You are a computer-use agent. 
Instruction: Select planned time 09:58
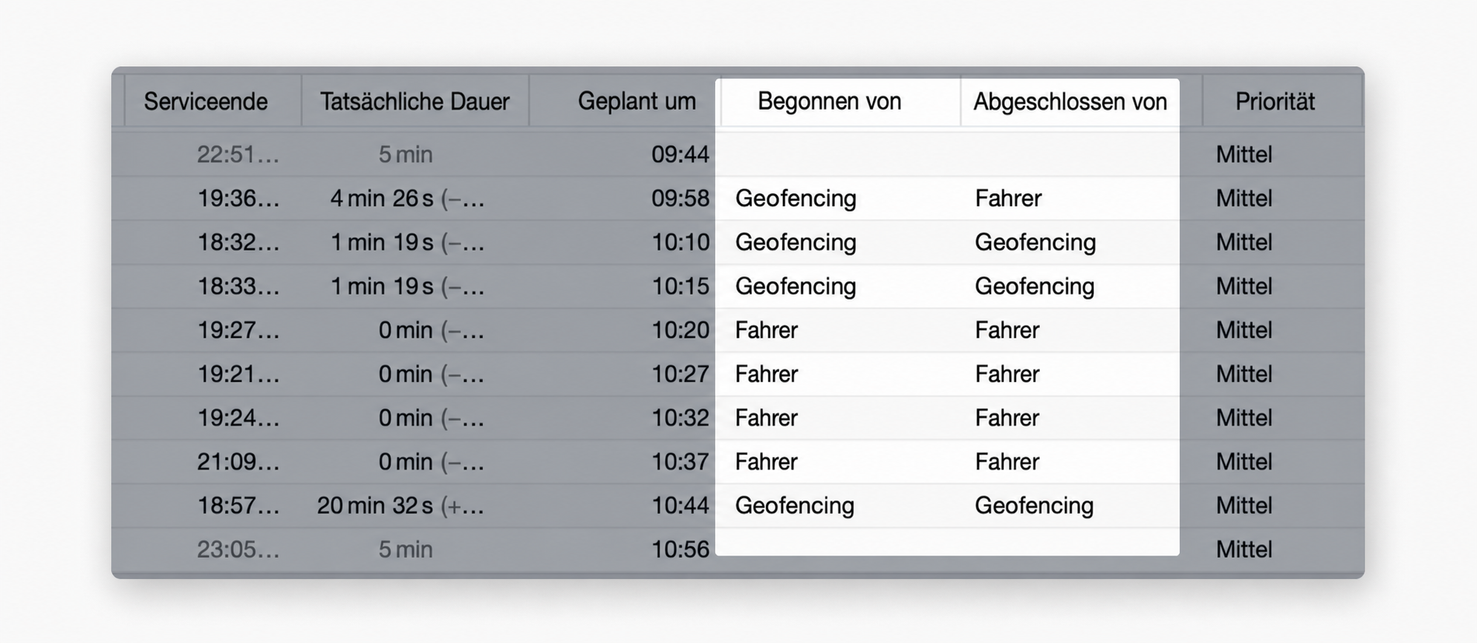[680, 198]
